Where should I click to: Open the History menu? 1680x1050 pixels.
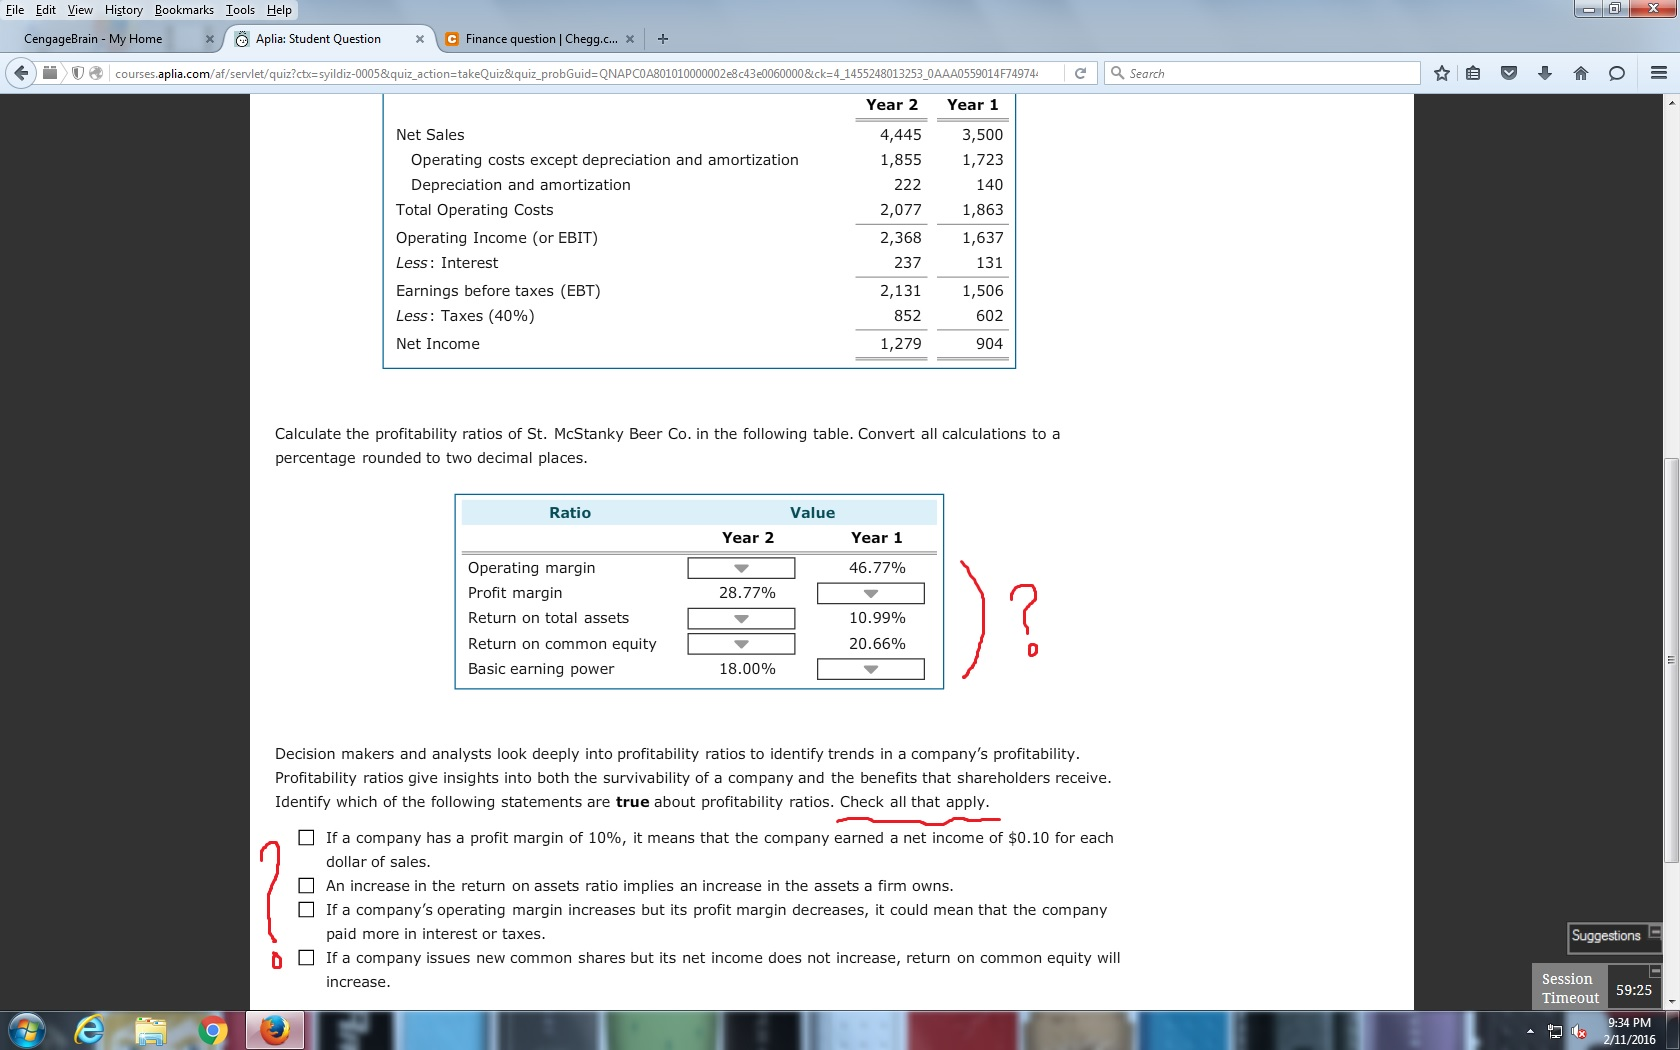click(x=123, y=9)
